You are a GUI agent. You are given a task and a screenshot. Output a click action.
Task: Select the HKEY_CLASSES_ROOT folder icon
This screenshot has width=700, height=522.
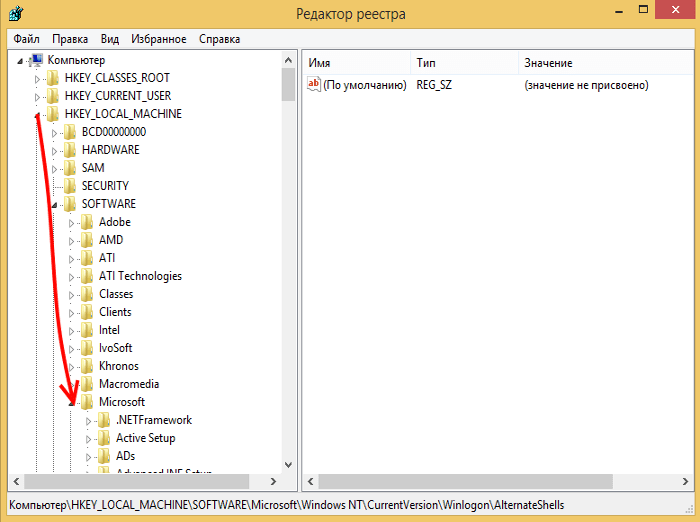(53, 78)
